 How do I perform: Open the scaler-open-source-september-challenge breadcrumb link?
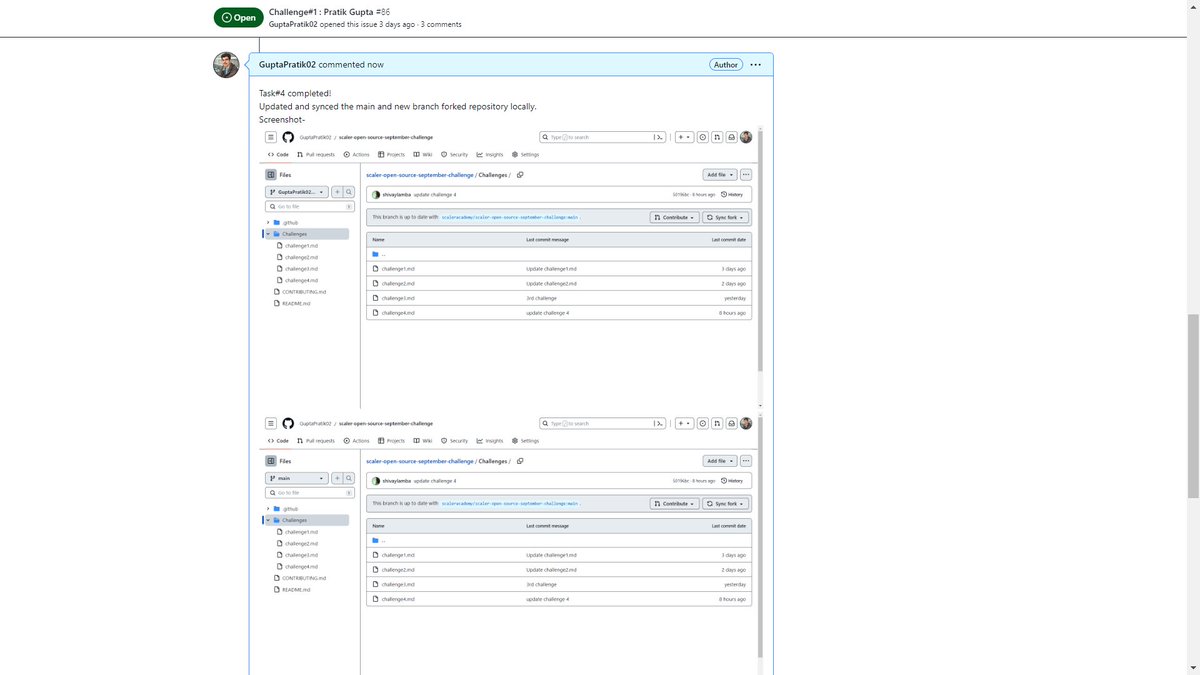tap(419, 175)
